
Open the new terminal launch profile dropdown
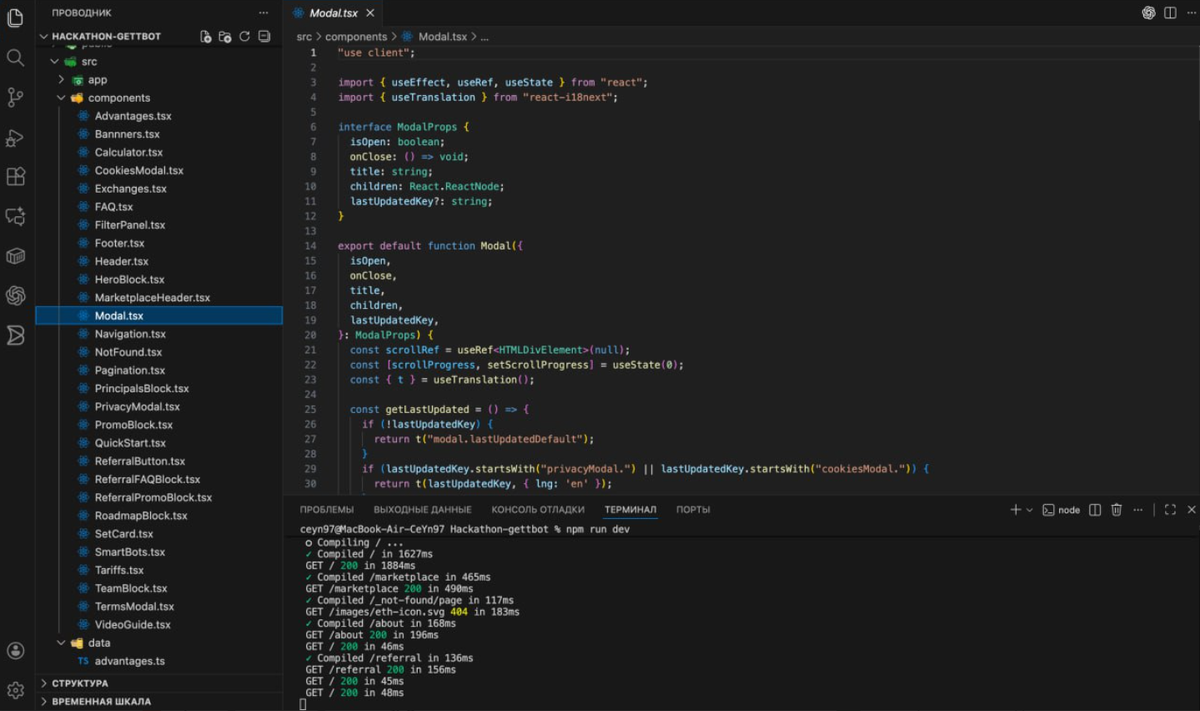[1030, 510]
